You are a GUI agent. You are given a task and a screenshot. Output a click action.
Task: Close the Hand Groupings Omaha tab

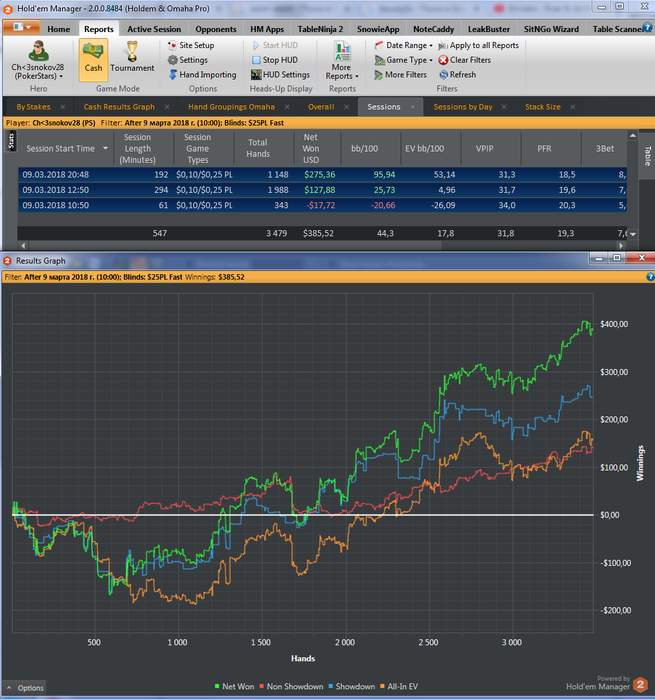(x=287, y=107)
